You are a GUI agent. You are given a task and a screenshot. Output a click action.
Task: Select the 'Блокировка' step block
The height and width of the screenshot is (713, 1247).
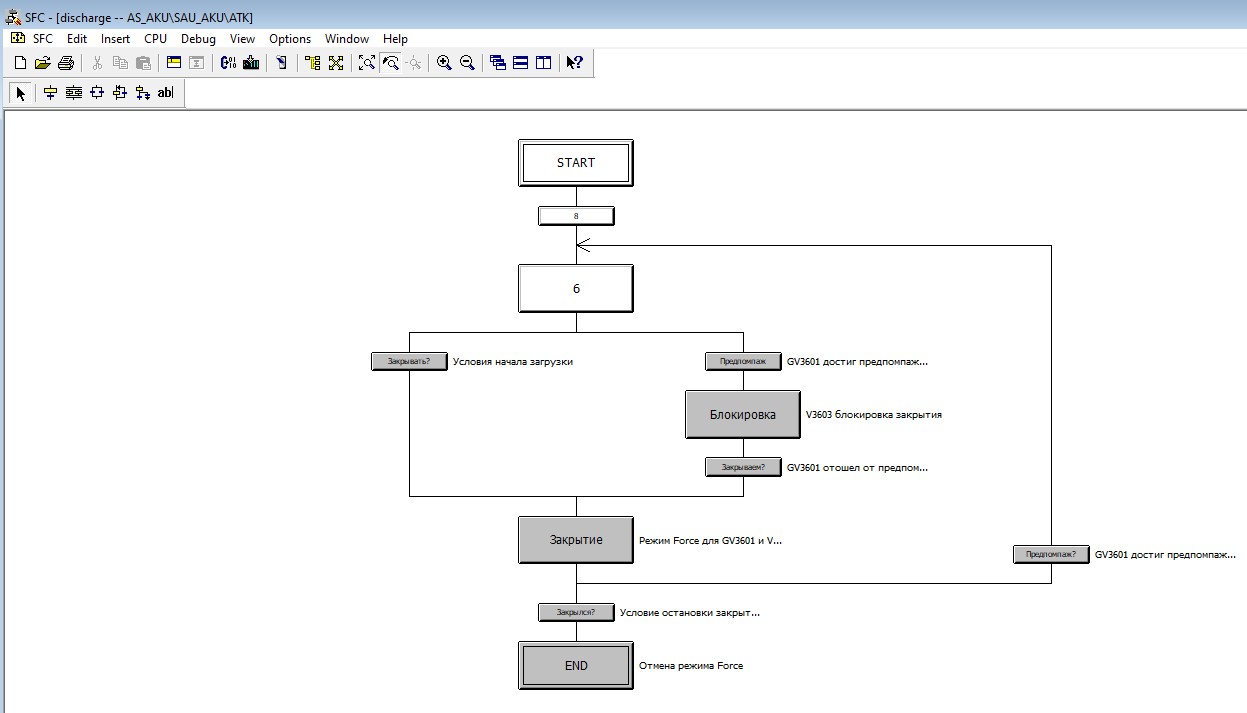pos(743,414)
